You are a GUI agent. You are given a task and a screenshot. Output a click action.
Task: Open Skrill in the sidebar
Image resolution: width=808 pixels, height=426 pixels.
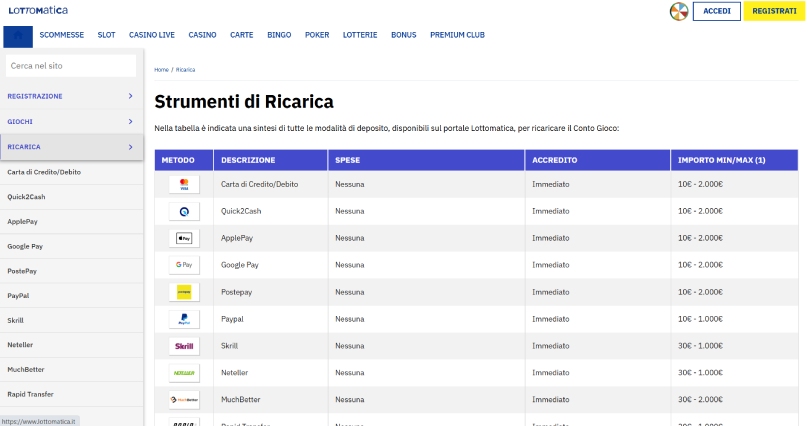coord(72,320)
